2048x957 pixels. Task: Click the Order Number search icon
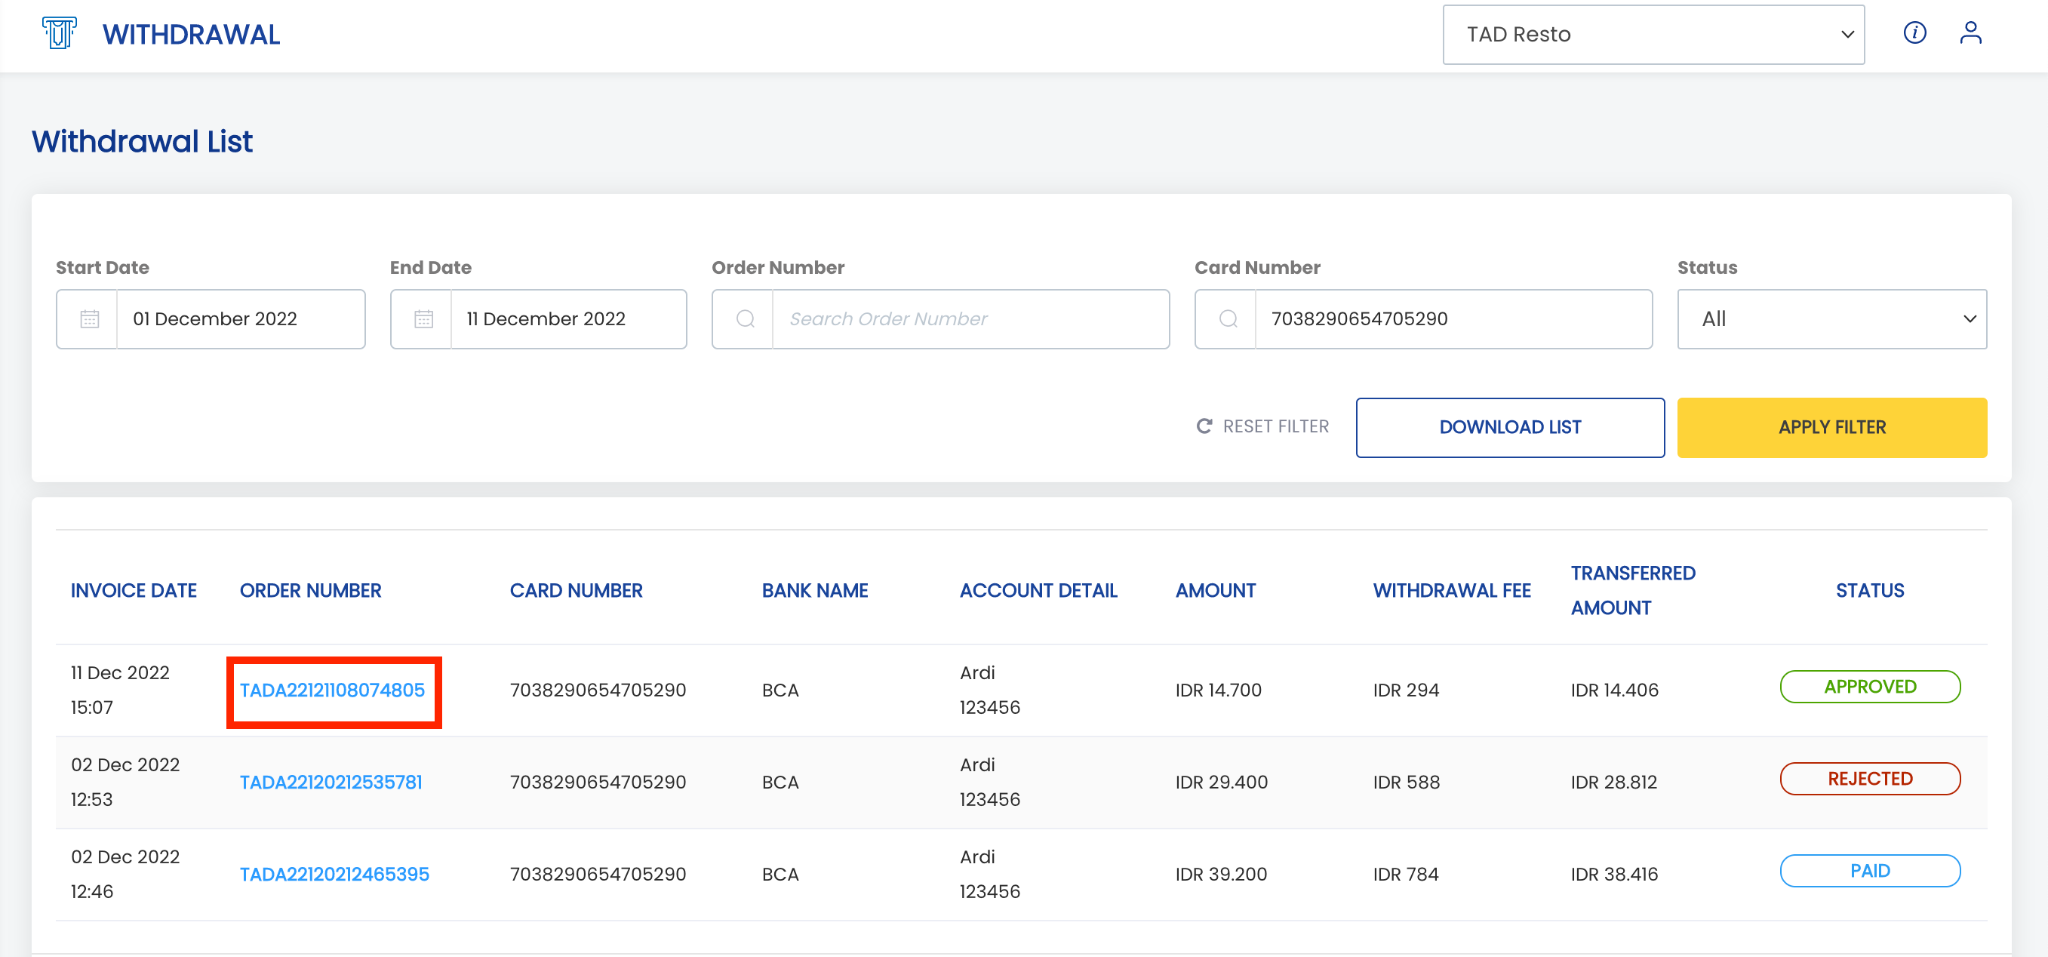click(745, 319)
